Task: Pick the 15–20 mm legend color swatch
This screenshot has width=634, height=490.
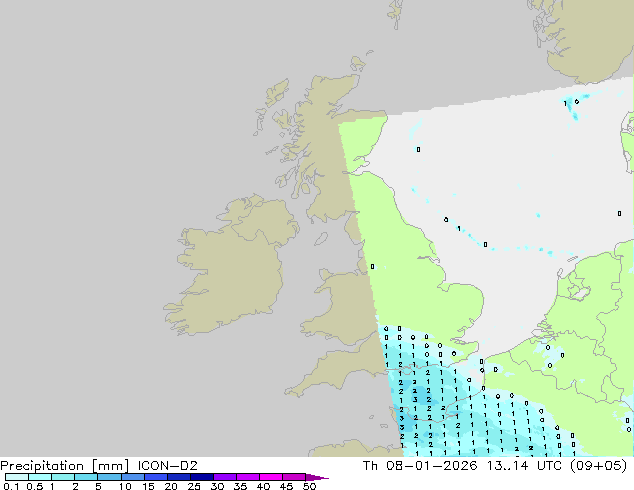Action: [156, 477]
